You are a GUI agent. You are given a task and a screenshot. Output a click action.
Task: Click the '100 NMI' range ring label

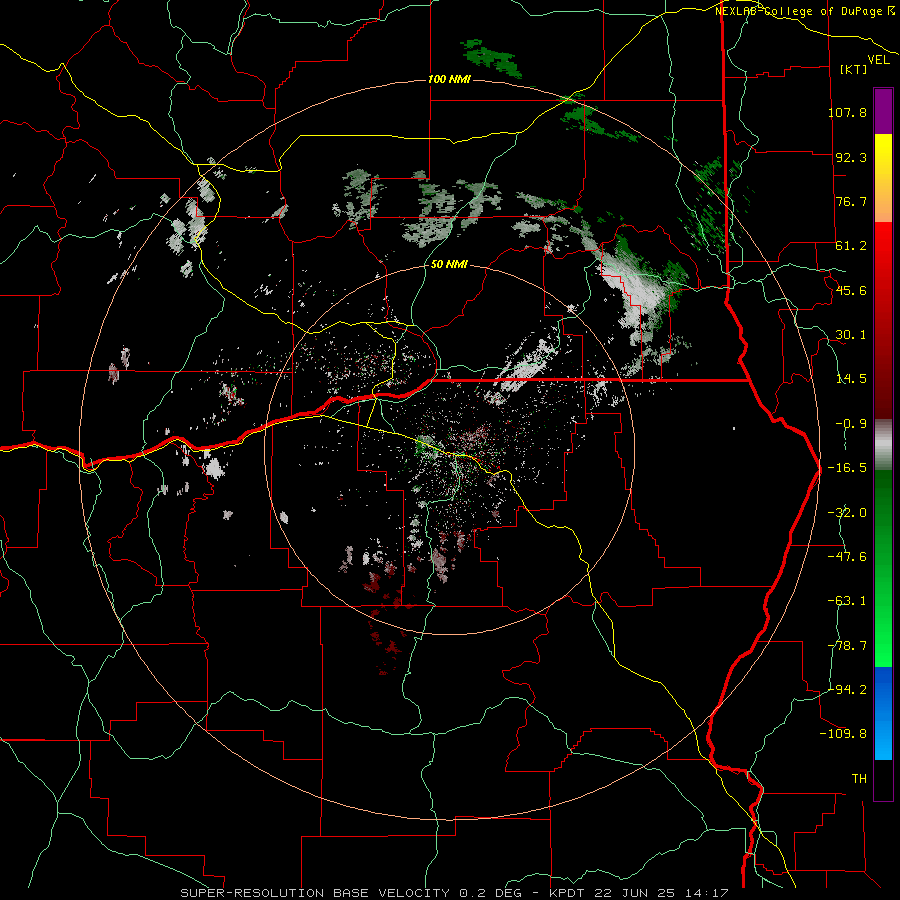(449, 79)
